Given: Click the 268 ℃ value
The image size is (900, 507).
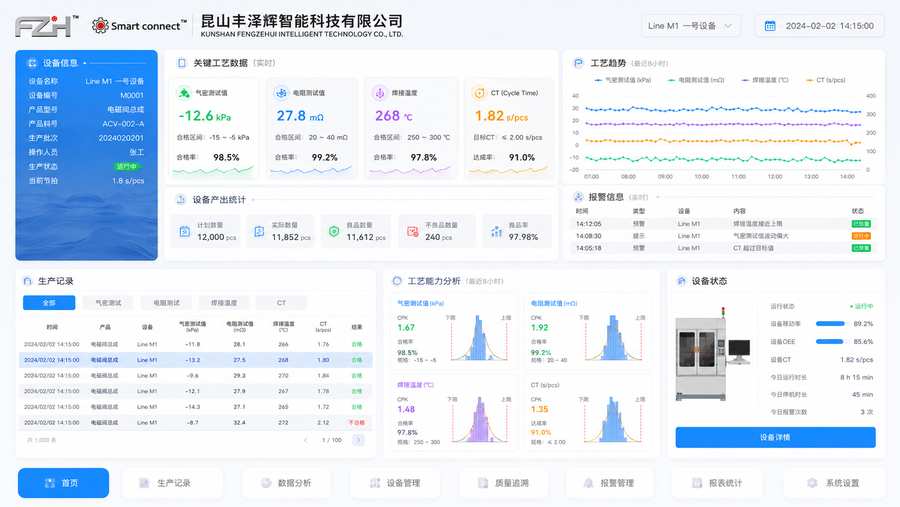Looking at the screenshot, I should coord(394,116).
